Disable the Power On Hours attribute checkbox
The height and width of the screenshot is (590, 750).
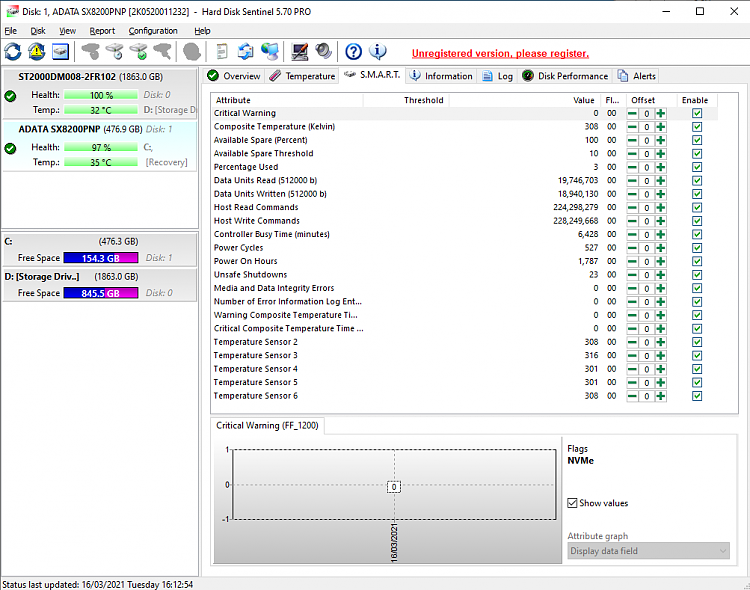697,261
